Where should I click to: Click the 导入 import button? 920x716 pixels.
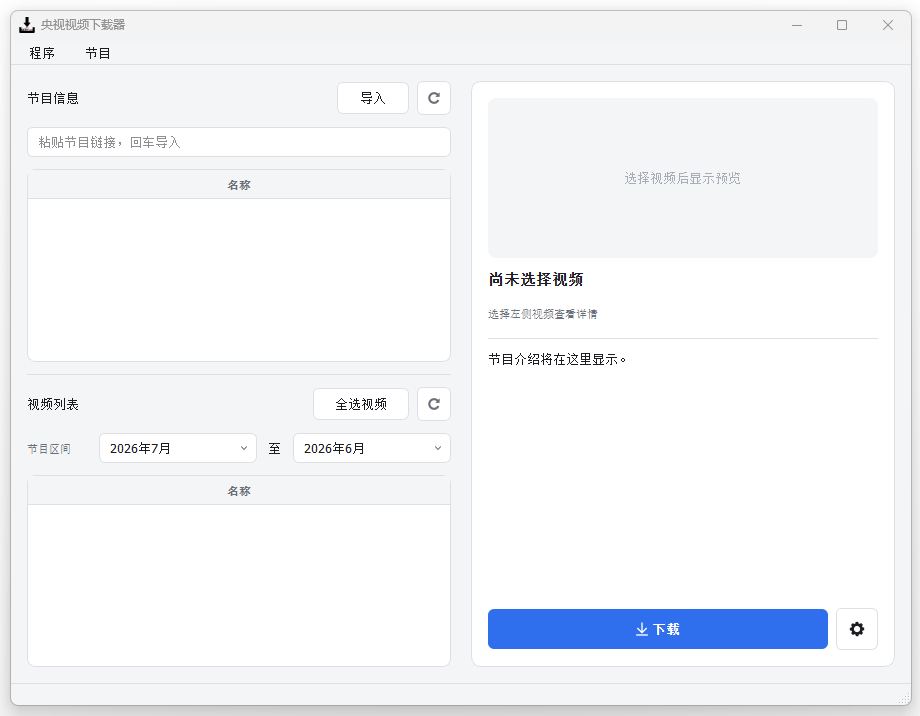[x=373, y=98]
